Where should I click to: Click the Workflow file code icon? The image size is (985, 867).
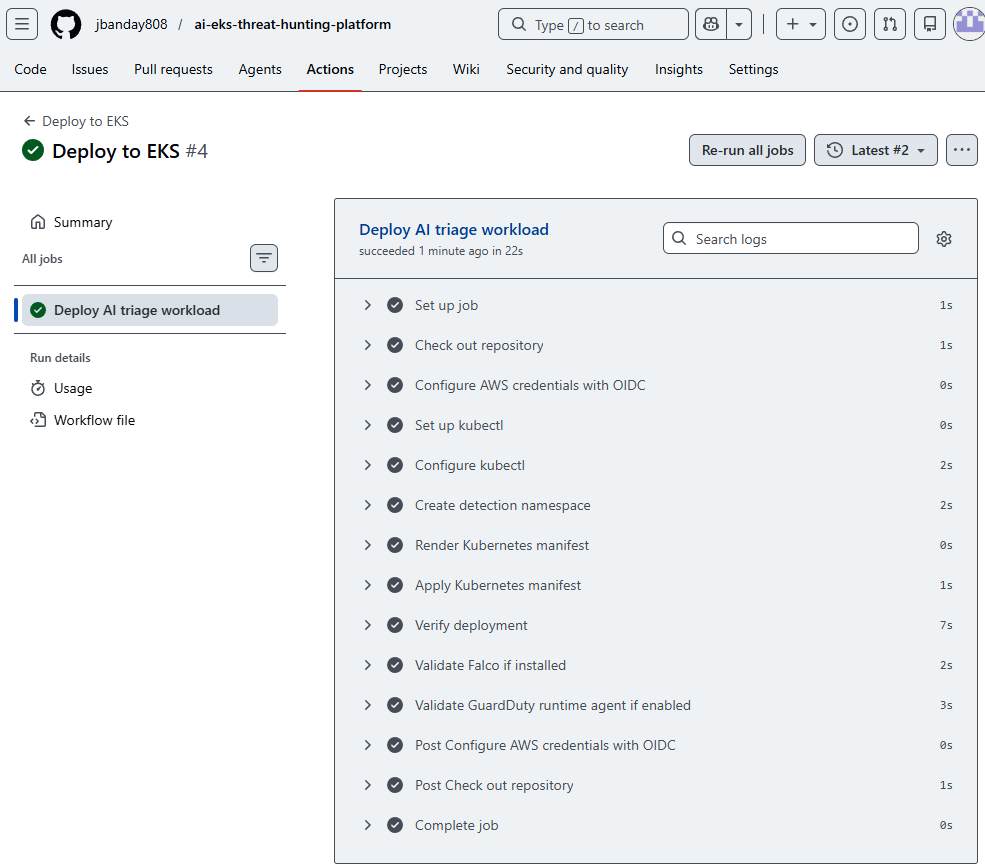pyautogui.click(x=38, y=420)
